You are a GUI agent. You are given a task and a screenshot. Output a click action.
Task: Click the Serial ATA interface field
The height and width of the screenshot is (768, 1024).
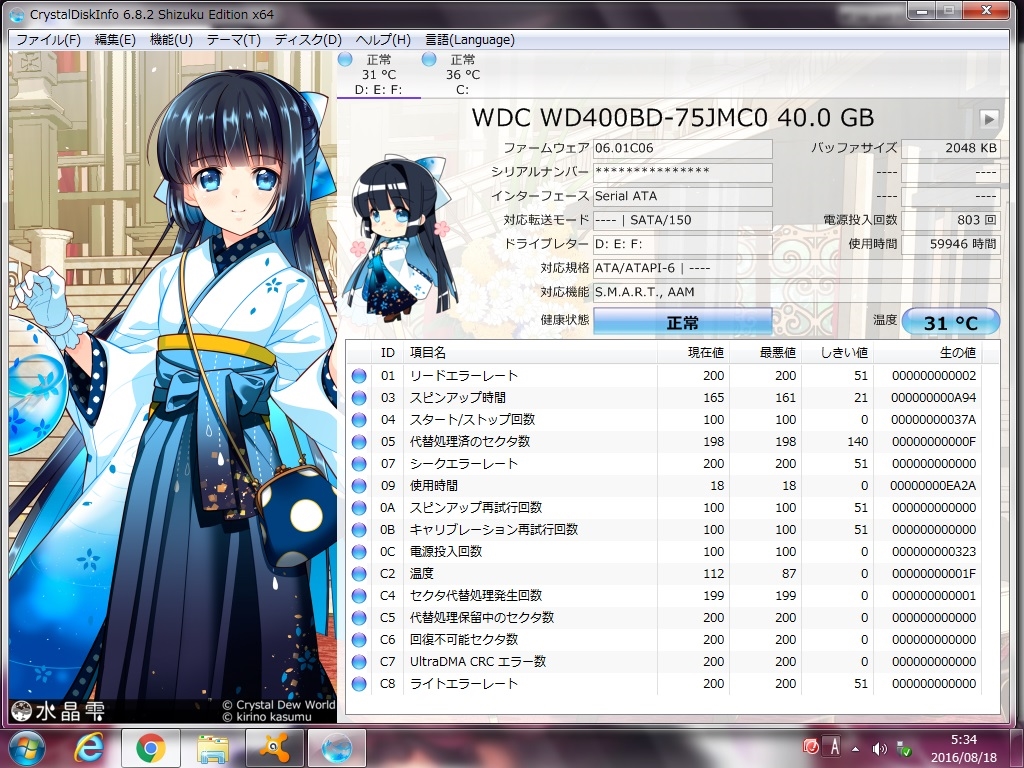[x=682, y=196]
